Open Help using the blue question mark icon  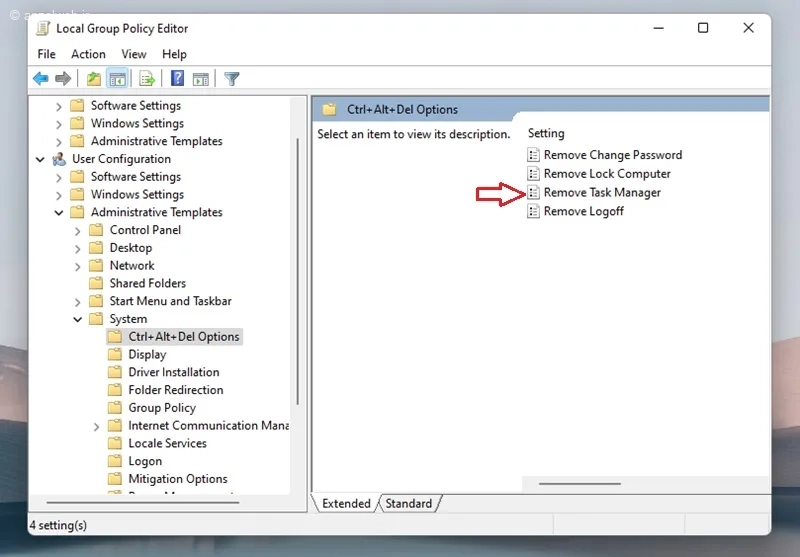pos(177,79)
